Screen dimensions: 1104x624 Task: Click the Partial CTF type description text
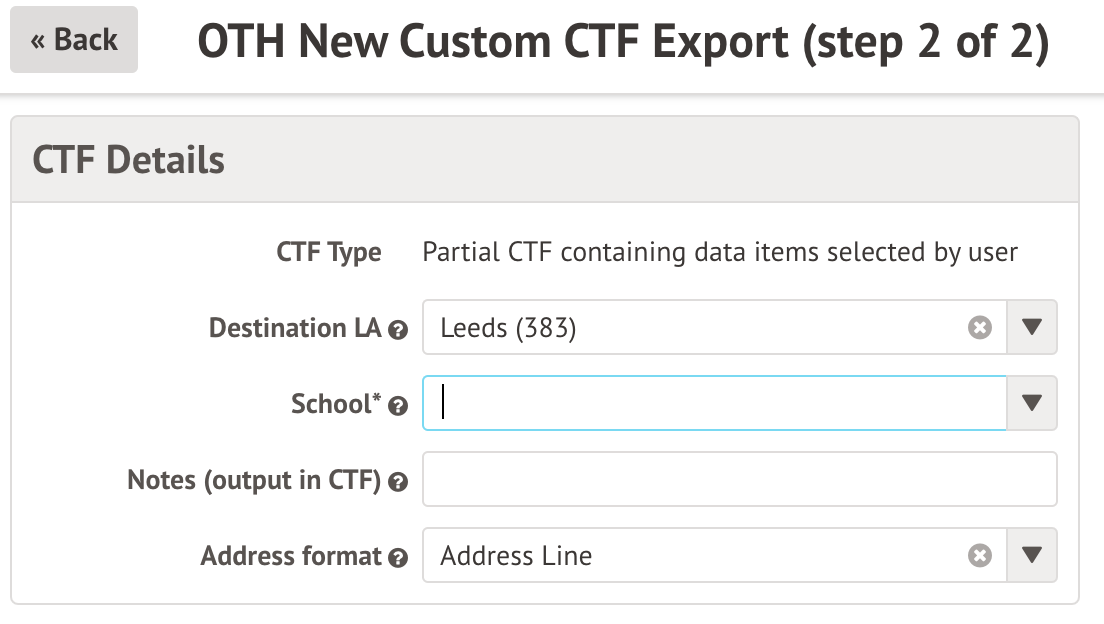click(720, 252)
